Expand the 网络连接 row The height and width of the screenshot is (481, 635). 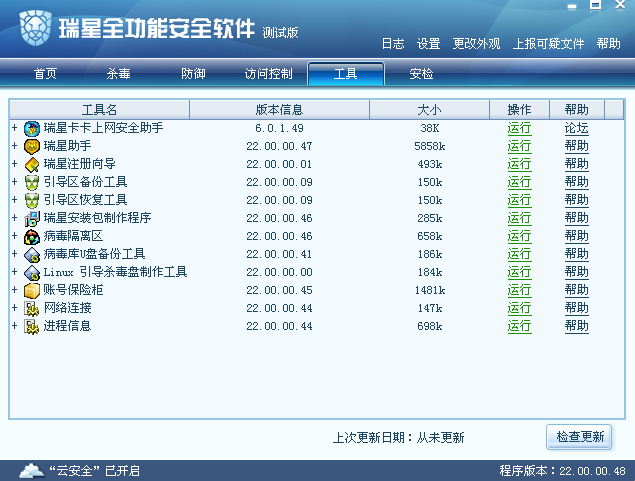(x=15, y=308)
